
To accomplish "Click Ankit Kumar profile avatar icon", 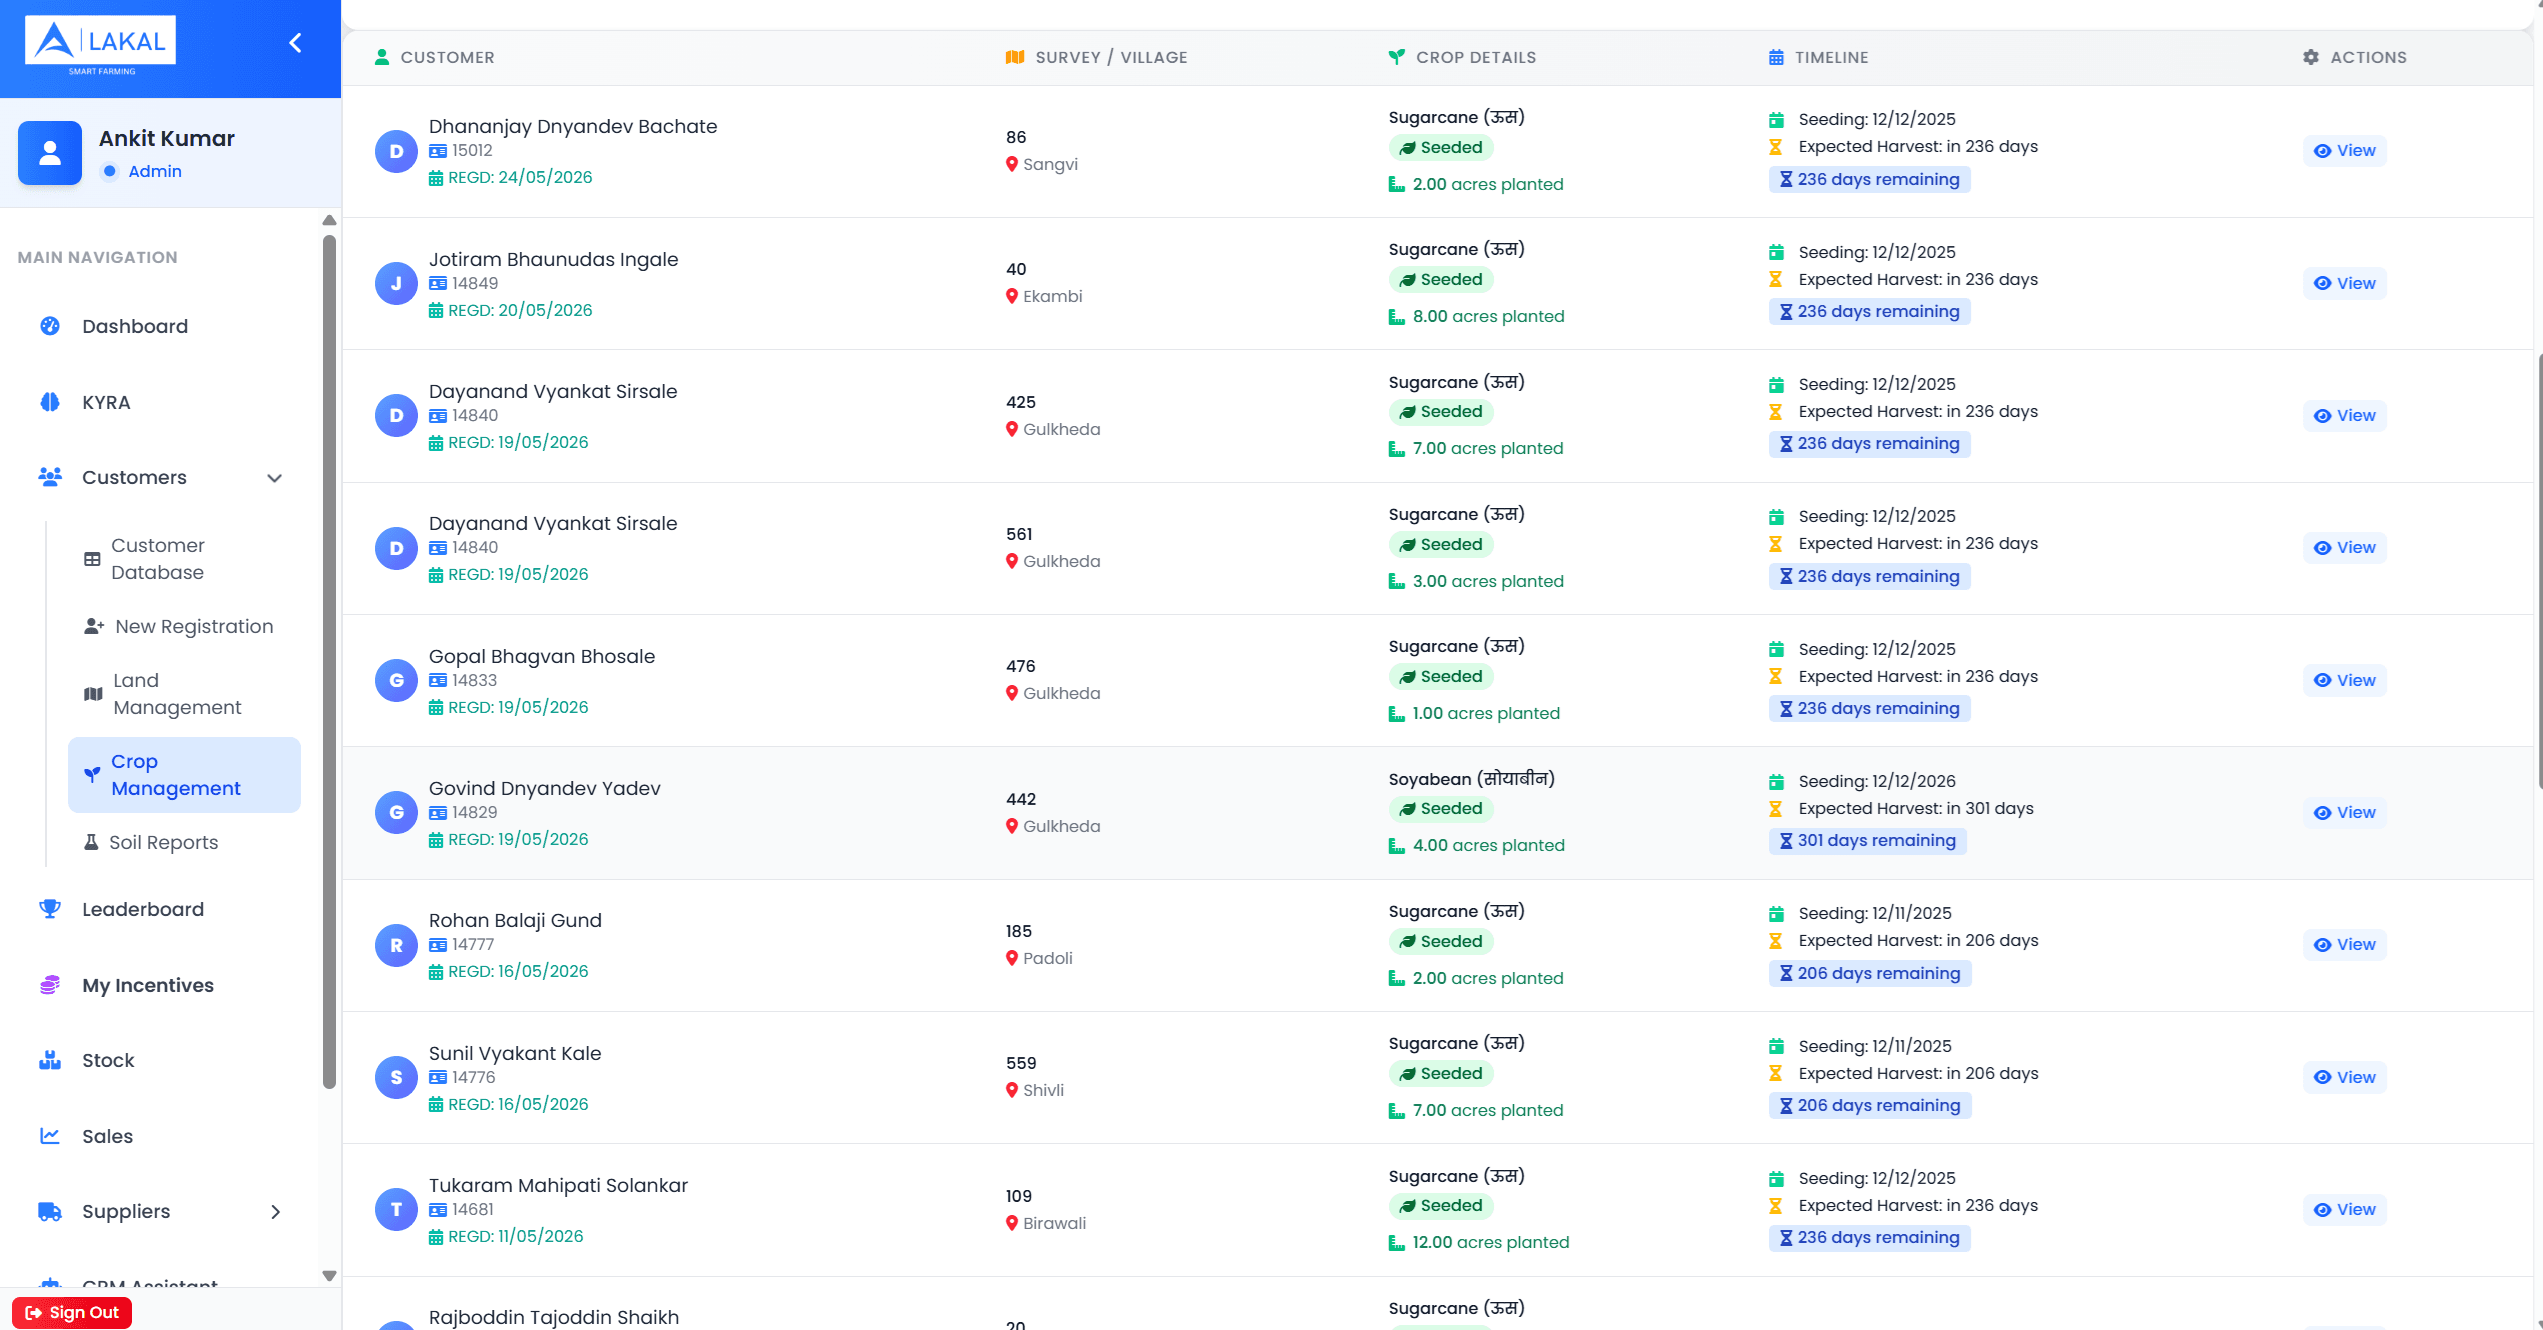I will coord(50,153).
